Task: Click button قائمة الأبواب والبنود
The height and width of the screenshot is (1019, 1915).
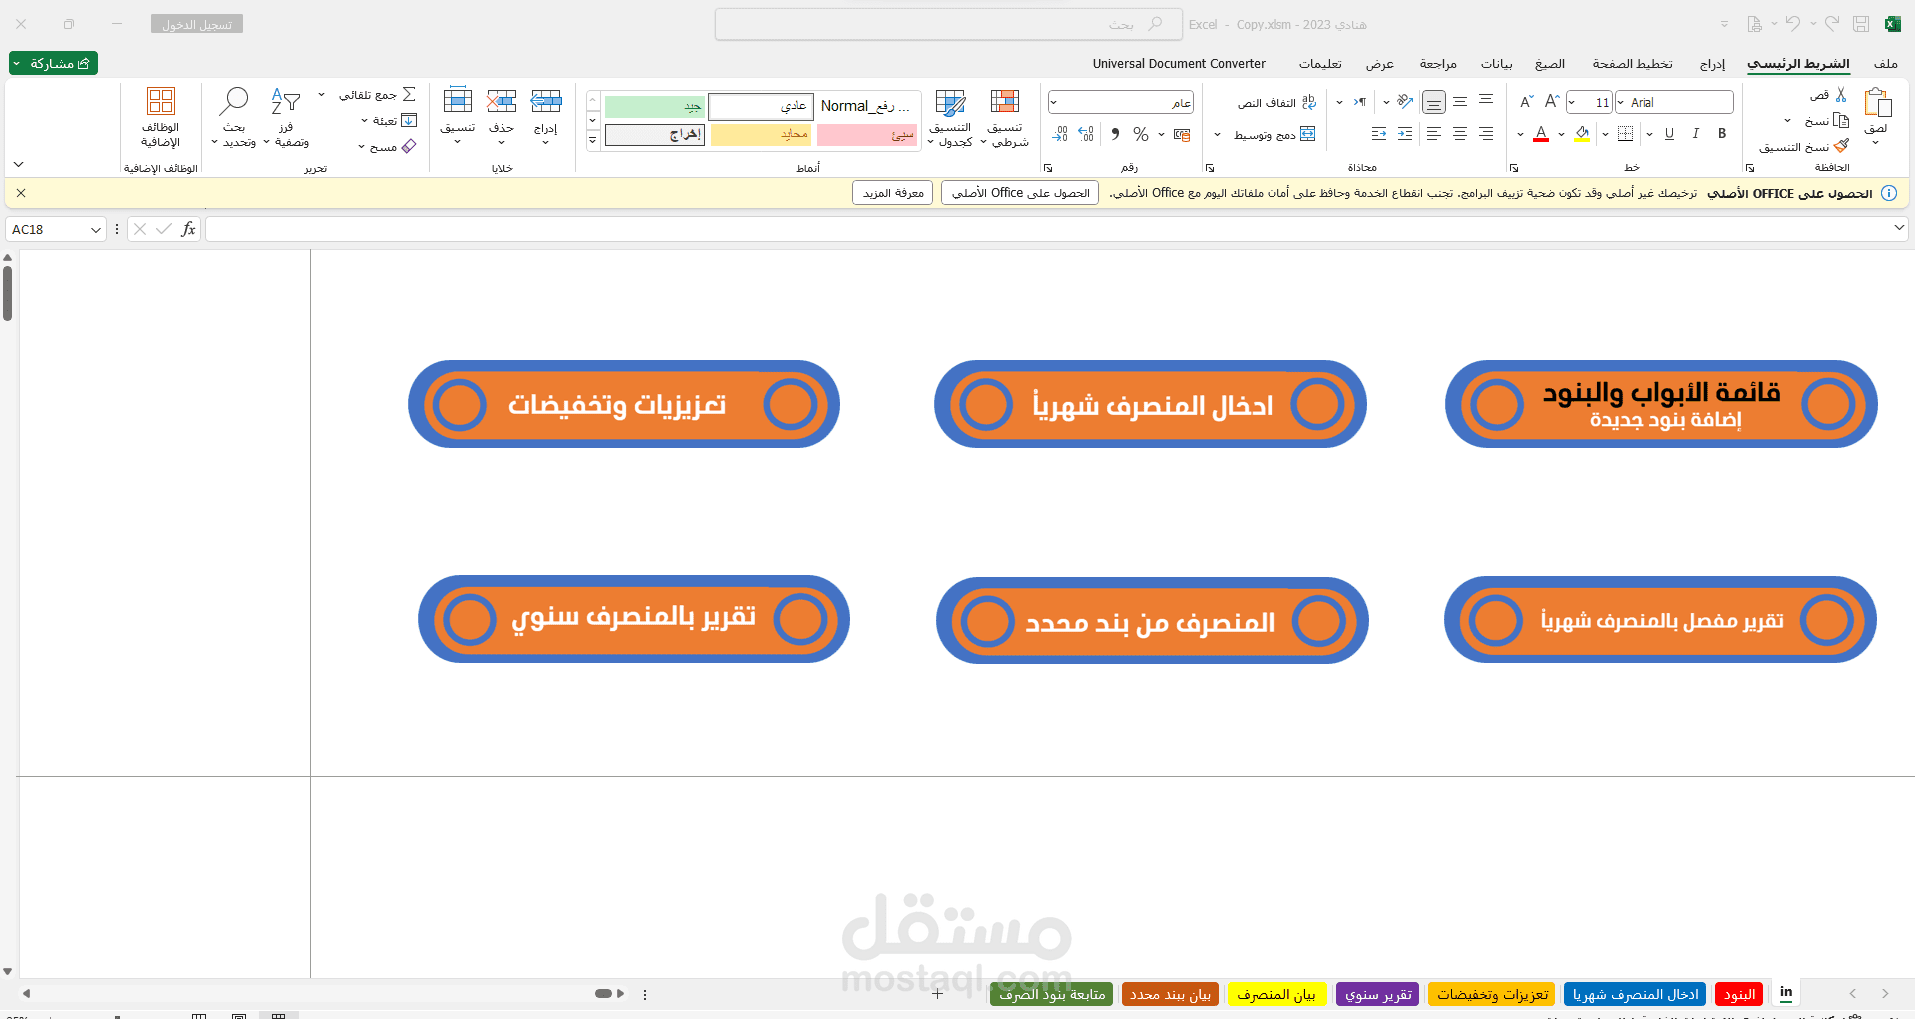Action: pyautogui.click(x=1661, y=404)
